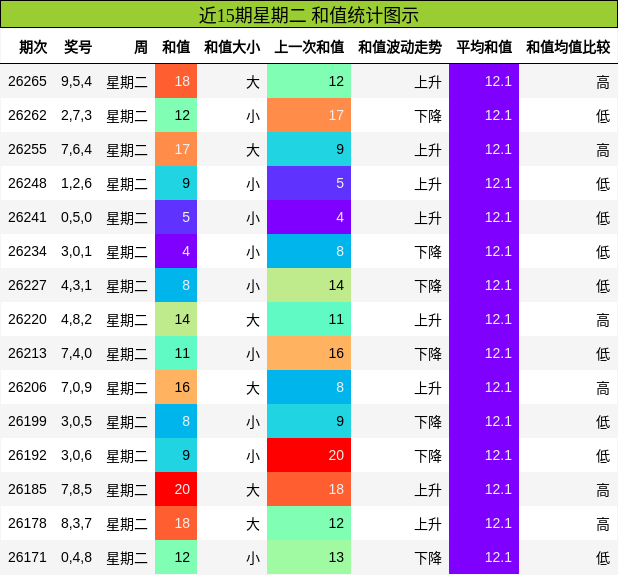Click the 上一次和值 cell 14 in row 26227
The height and width of the screenshot is (575, 618).
(x=309, y=285)
